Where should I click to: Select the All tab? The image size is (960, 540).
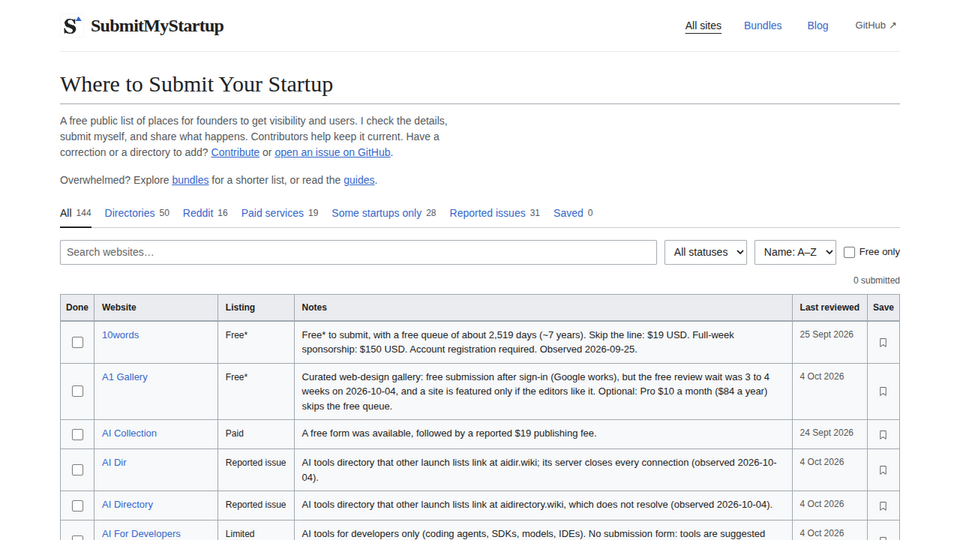(75, 213)
